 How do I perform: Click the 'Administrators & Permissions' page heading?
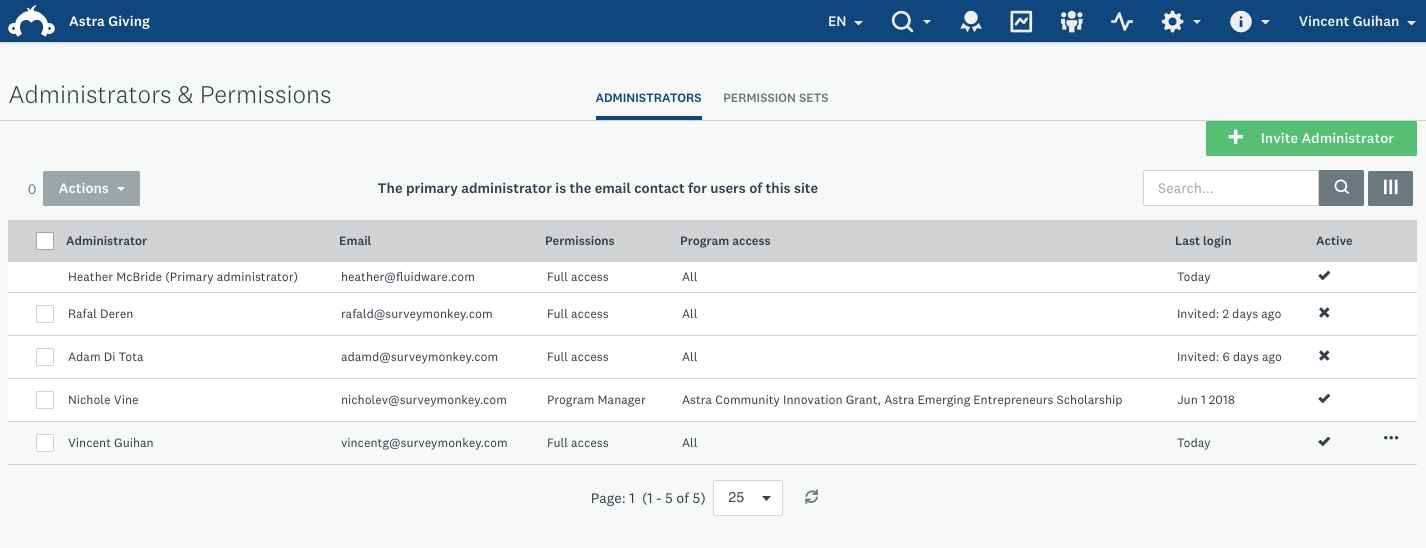pyautogui.click(x=170, y=95)
